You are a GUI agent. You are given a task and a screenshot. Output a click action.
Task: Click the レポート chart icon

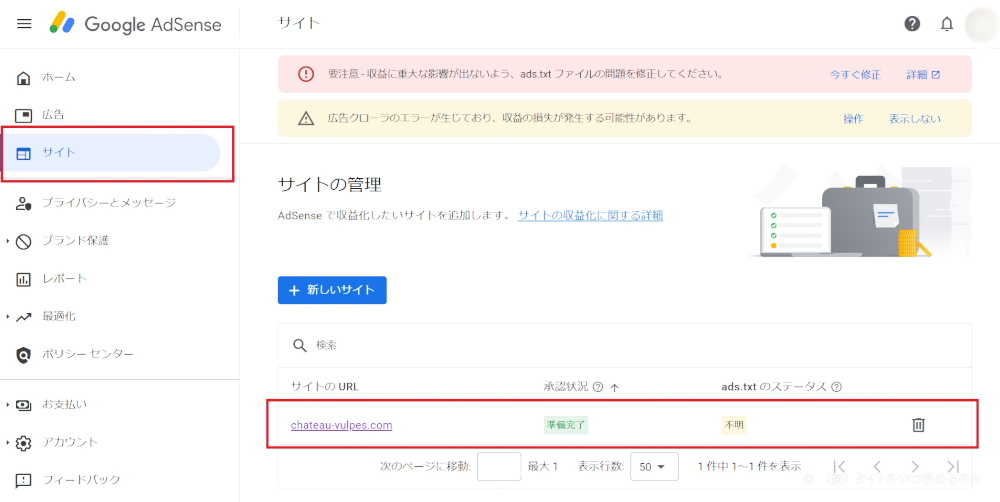[24, 279]
